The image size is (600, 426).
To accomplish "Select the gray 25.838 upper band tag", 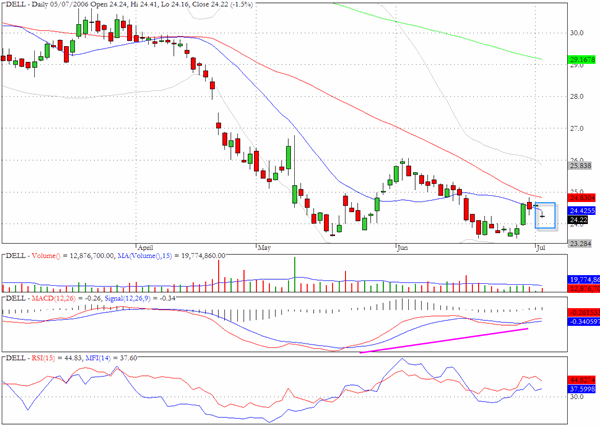I will pos(580,166).
